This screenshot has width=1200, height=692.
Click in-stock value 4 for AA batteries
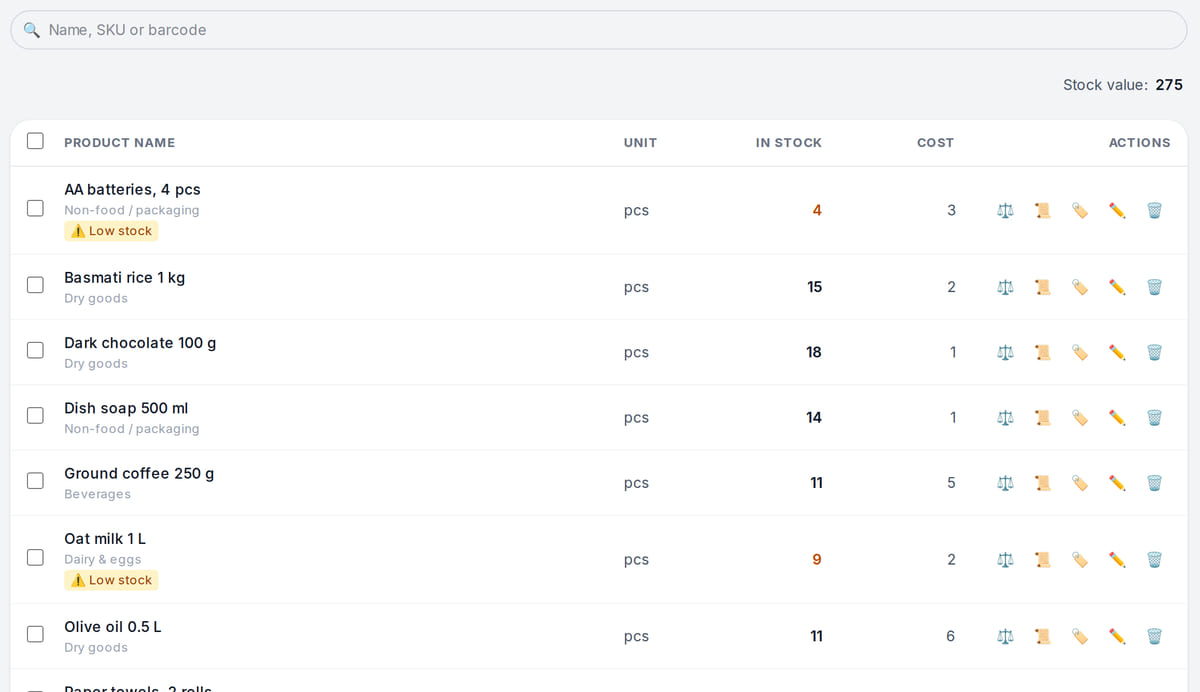pyautogui.click(x=817, y=210)
